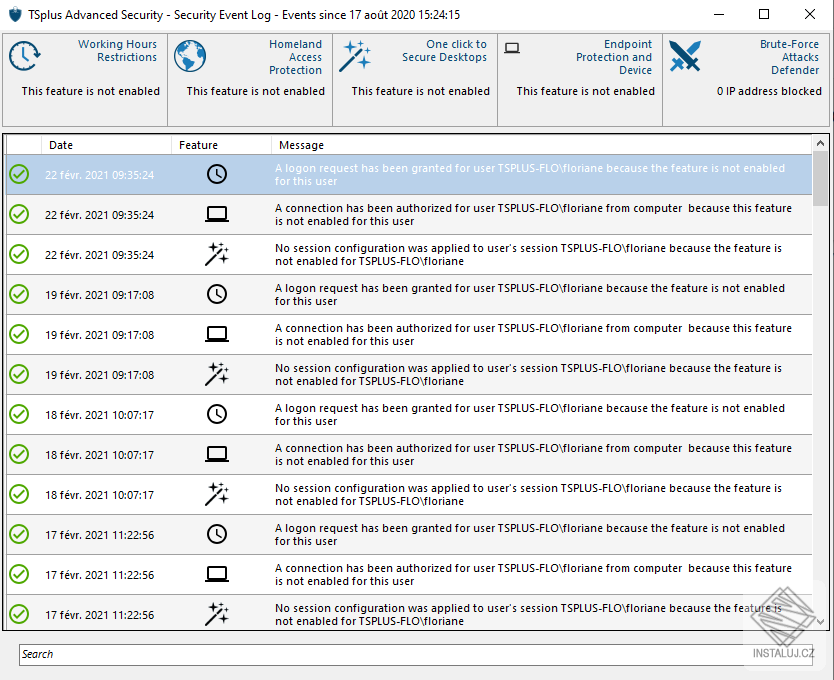The image size is (834, 680).
Task: Click wand feature icon in 22 févr. 09:35:24 row
Action: tap(217, 254)
